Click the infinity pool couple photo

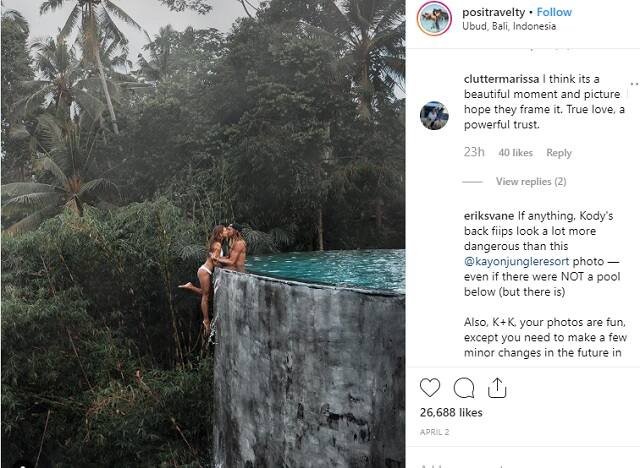pyautogui.click(x=203, y=234)
